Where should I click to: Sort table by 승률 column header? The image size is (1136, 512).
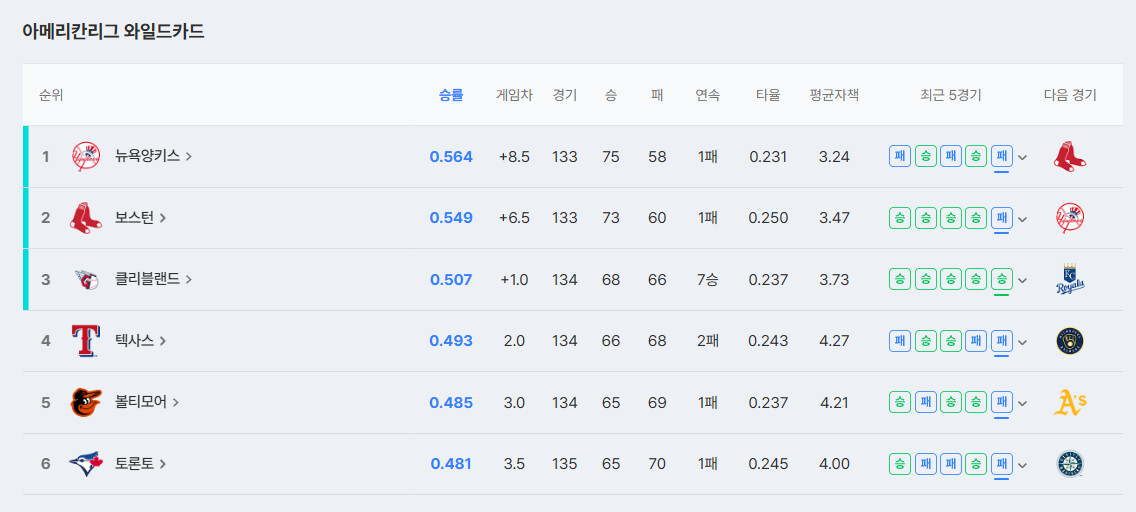[x=451, y=95]
